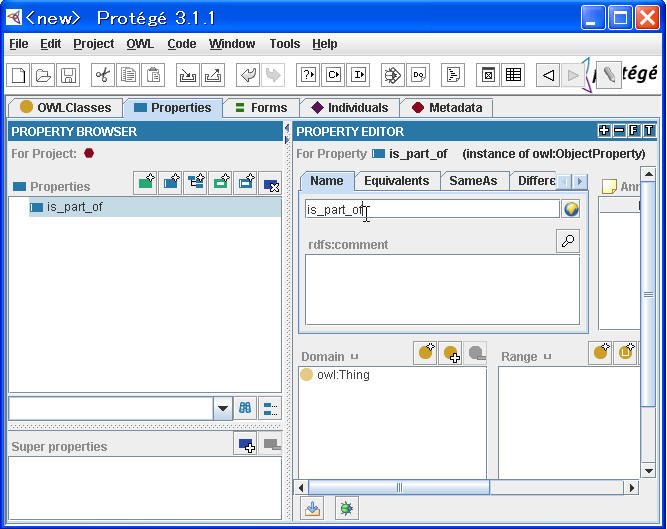Screen dimensions: 667x529
Task: Click the Create Range class icon
Action: [x=600, y=352]
